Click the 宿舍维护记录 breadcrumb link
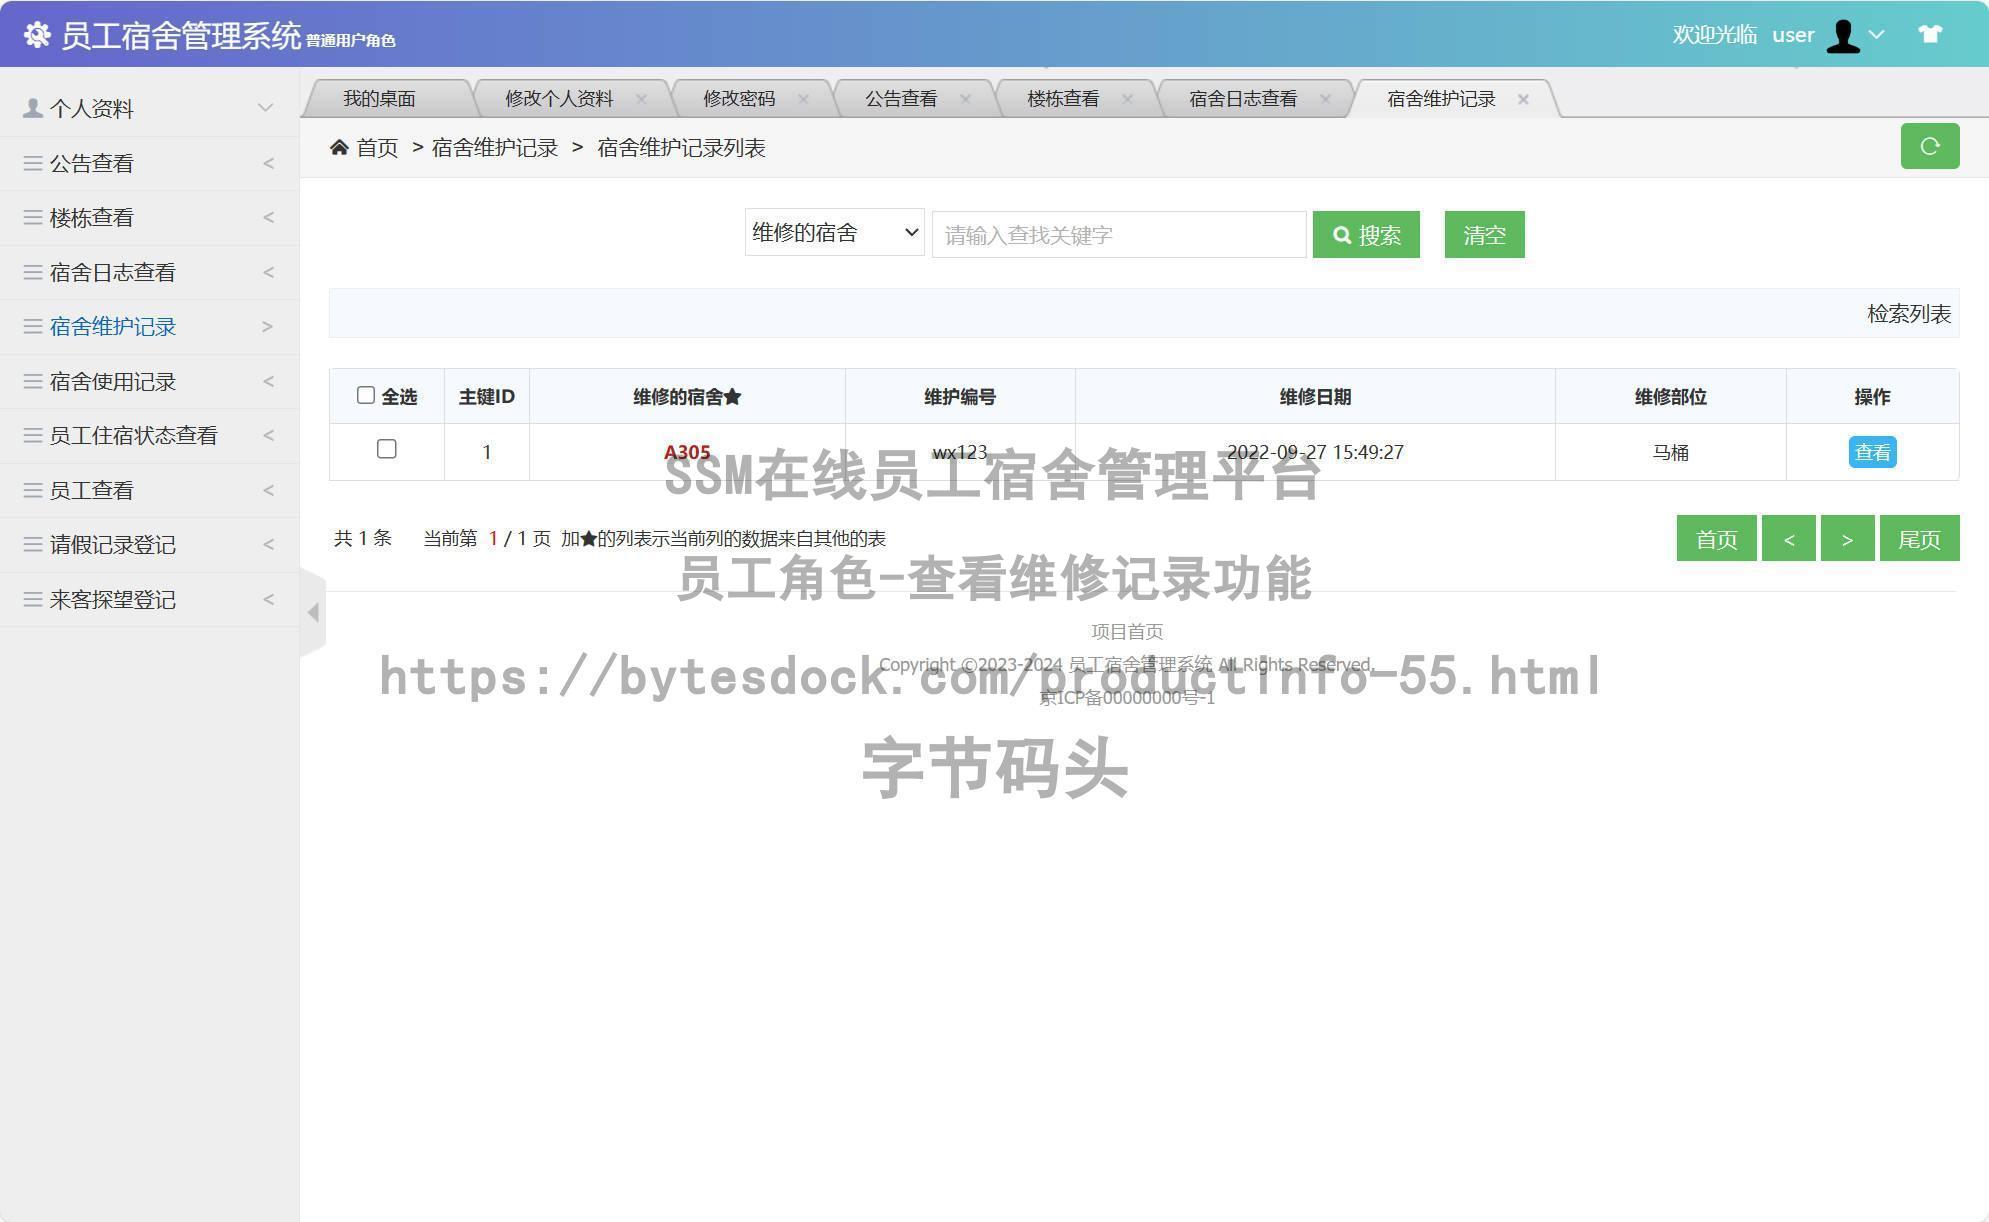1989x1222 pixels. [x=495, y=148]
